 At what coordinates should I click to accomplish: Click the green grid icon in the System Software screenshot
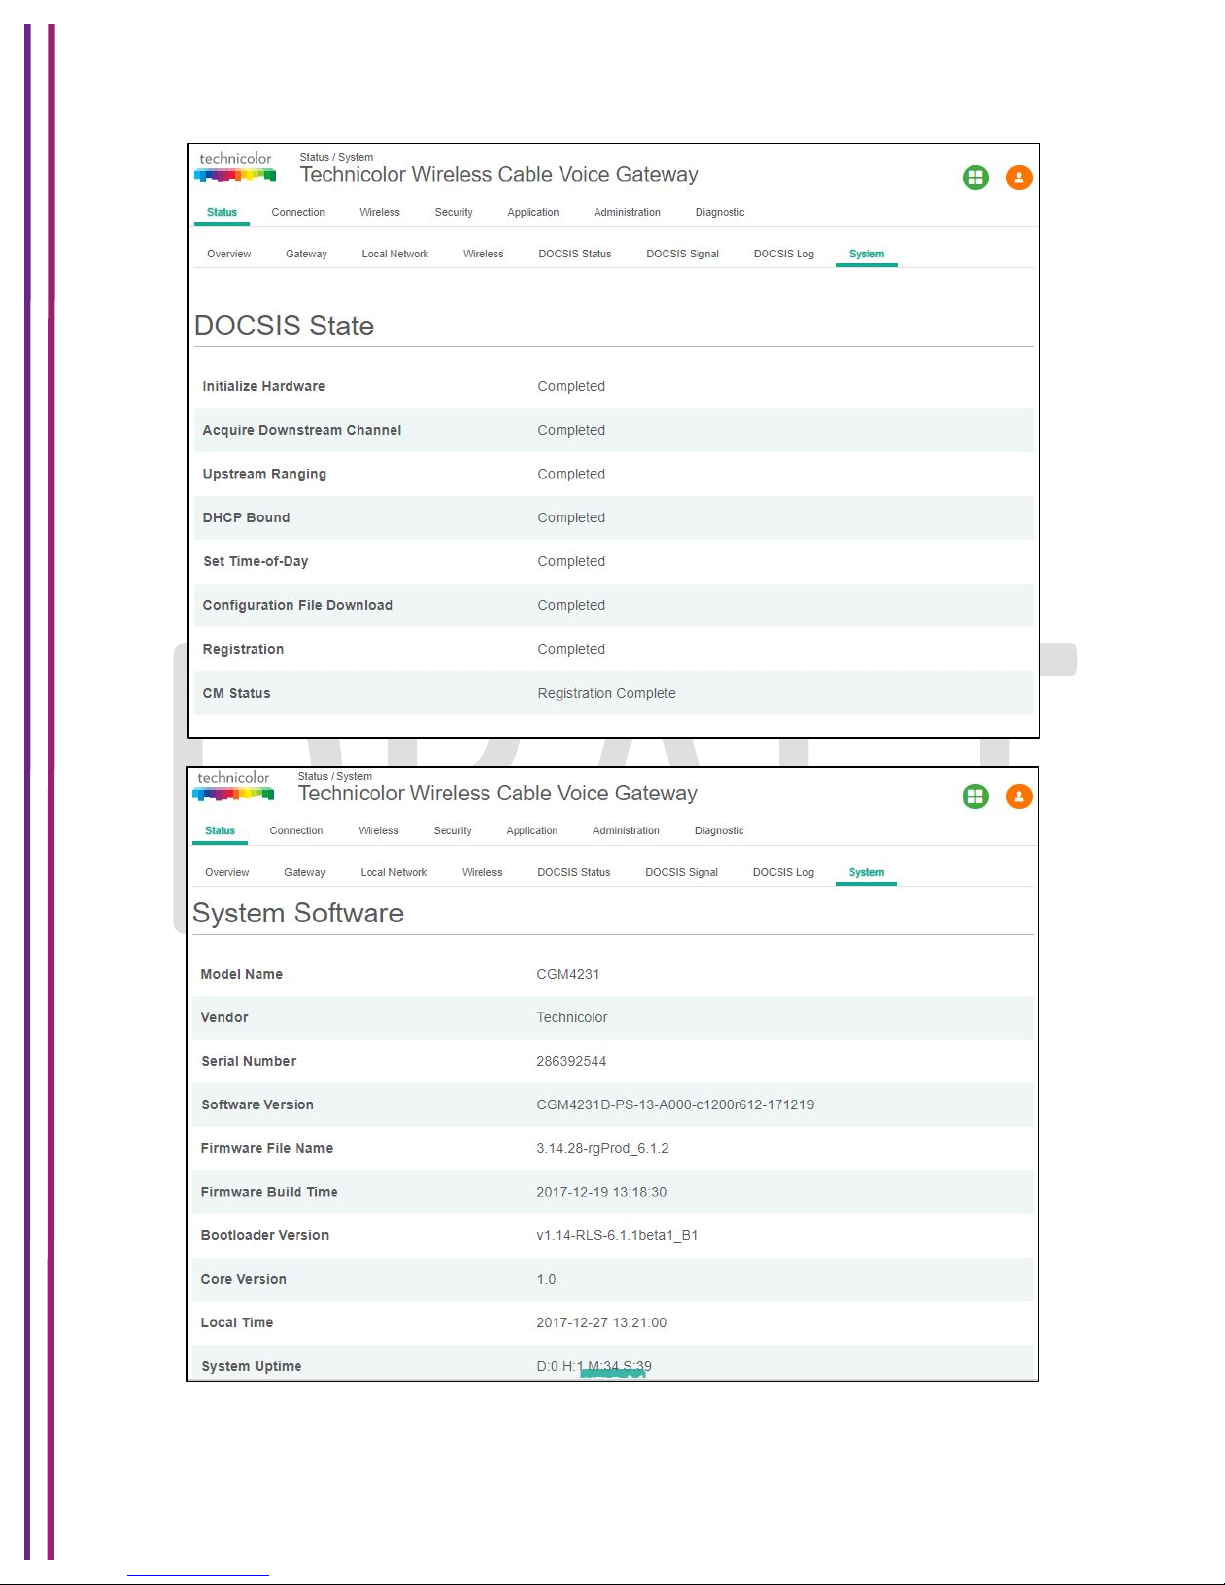point(976,797)
